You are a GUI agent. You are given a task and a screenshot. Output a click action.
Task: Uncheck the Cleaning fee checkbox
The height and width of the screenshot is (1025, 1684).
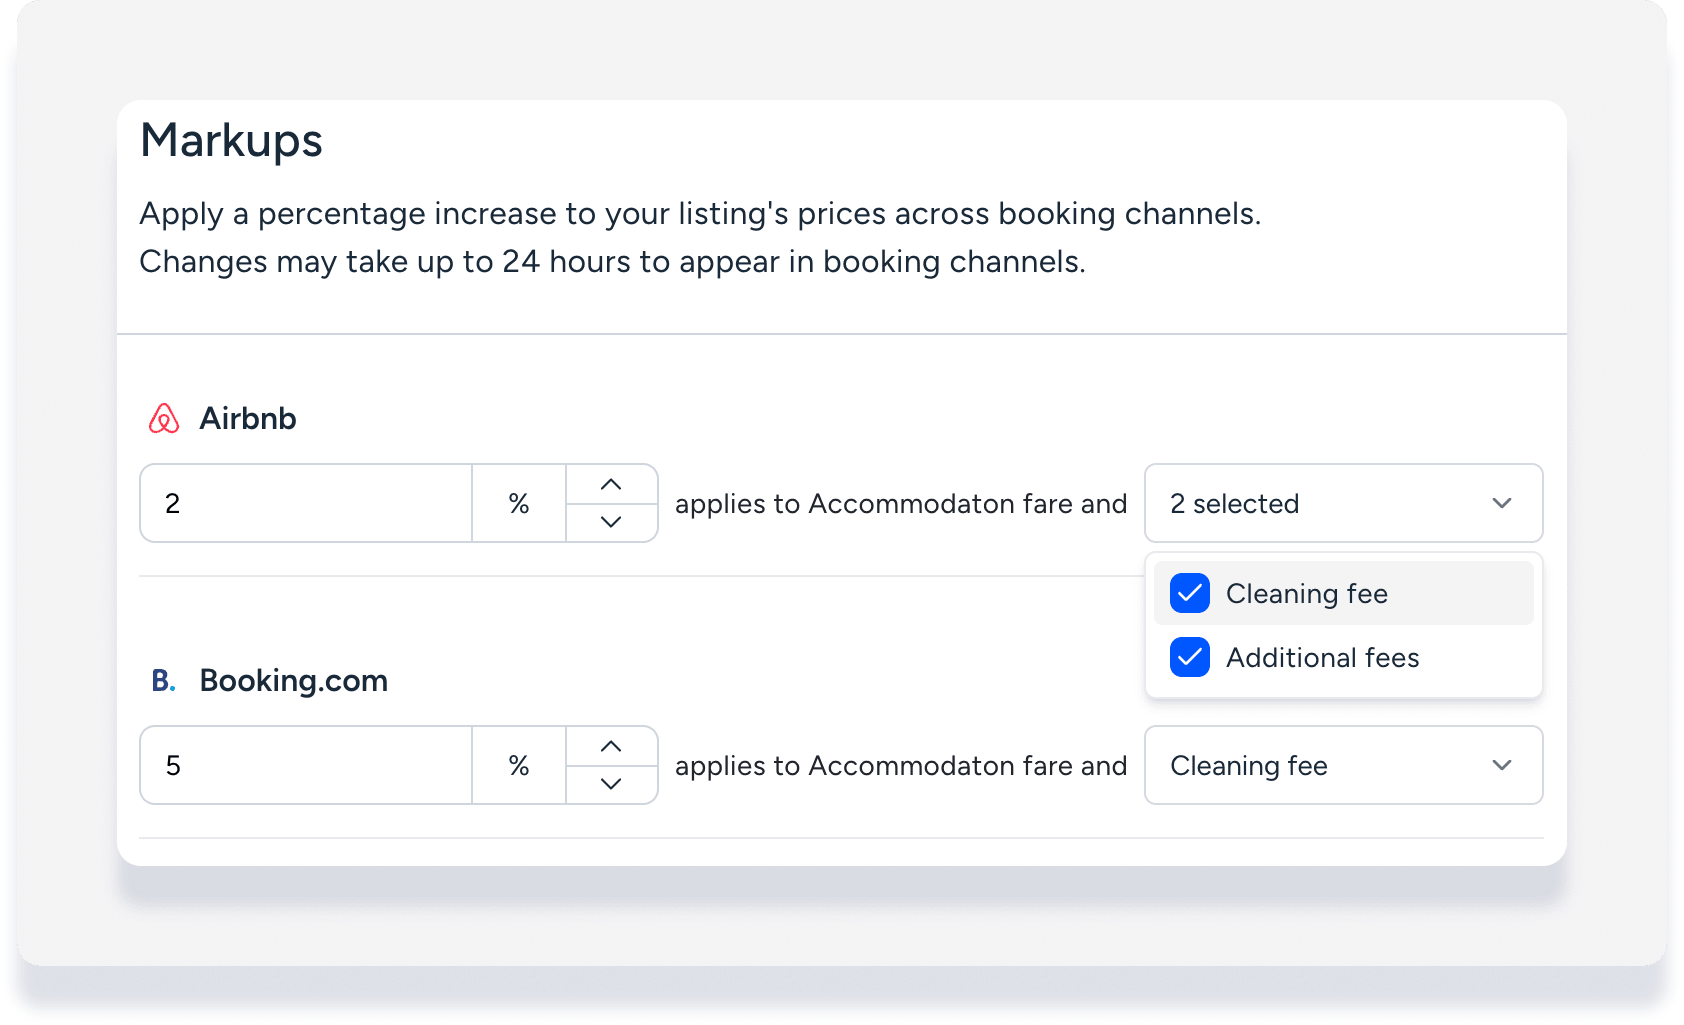click(1190, 594)
